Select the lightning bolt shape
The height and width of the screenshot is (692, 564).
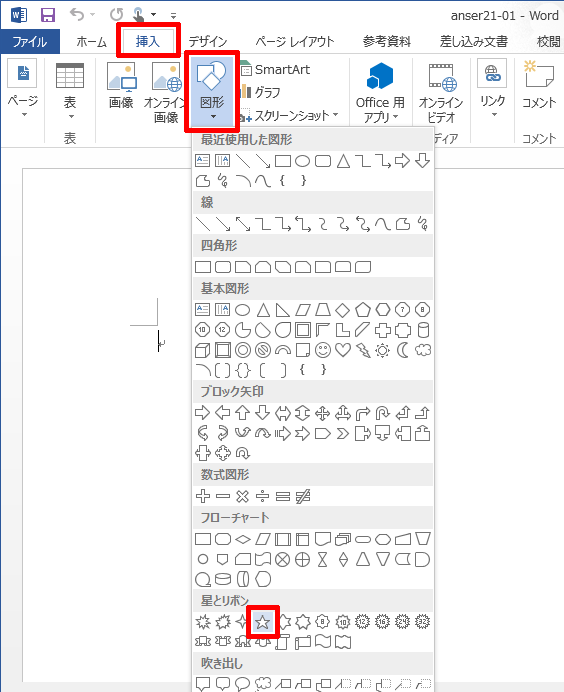click(363, 350)
